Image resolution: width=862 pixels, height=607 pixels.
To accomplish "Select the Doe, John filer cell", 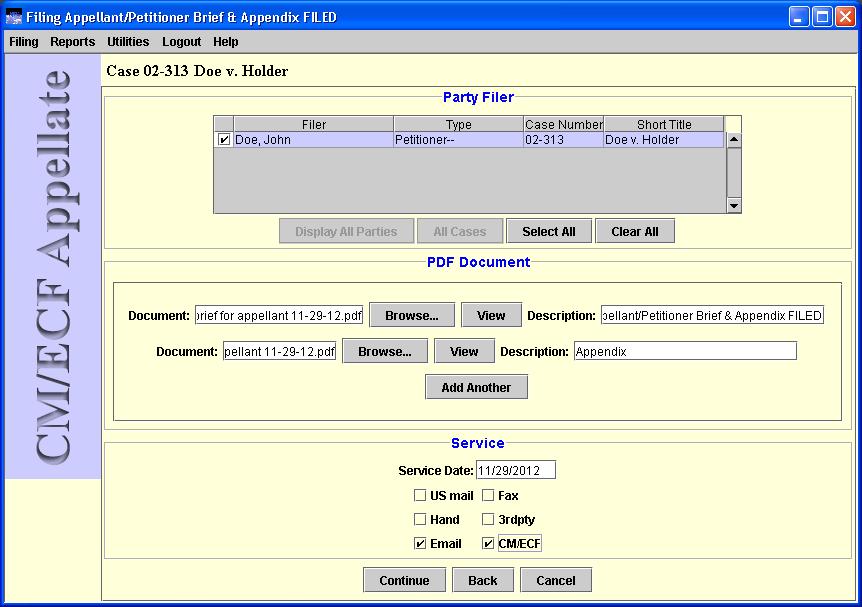I will tap(314, 140).
